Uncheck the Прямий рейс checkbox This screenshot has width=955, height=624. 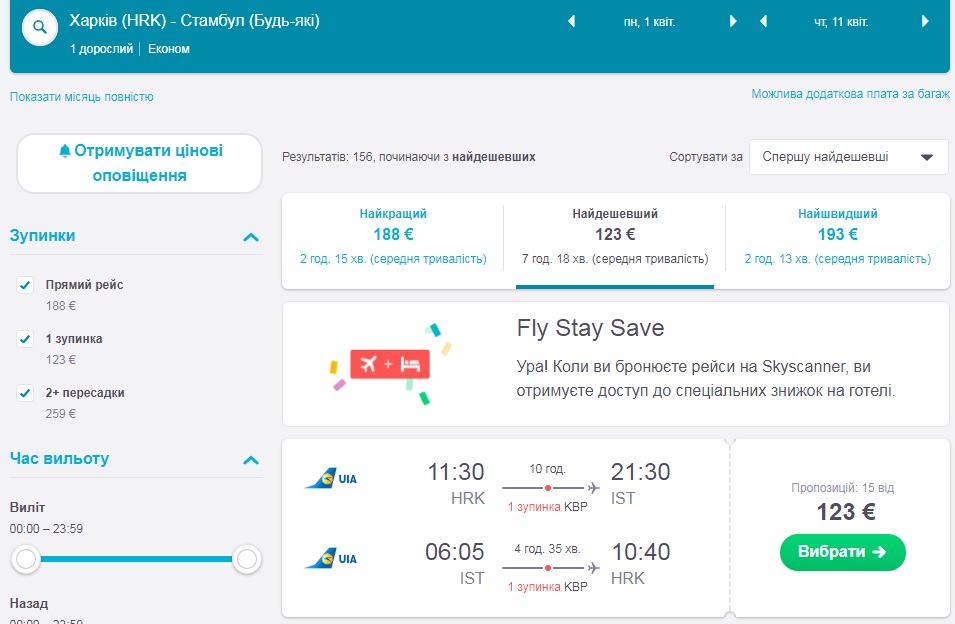(26, 286)
